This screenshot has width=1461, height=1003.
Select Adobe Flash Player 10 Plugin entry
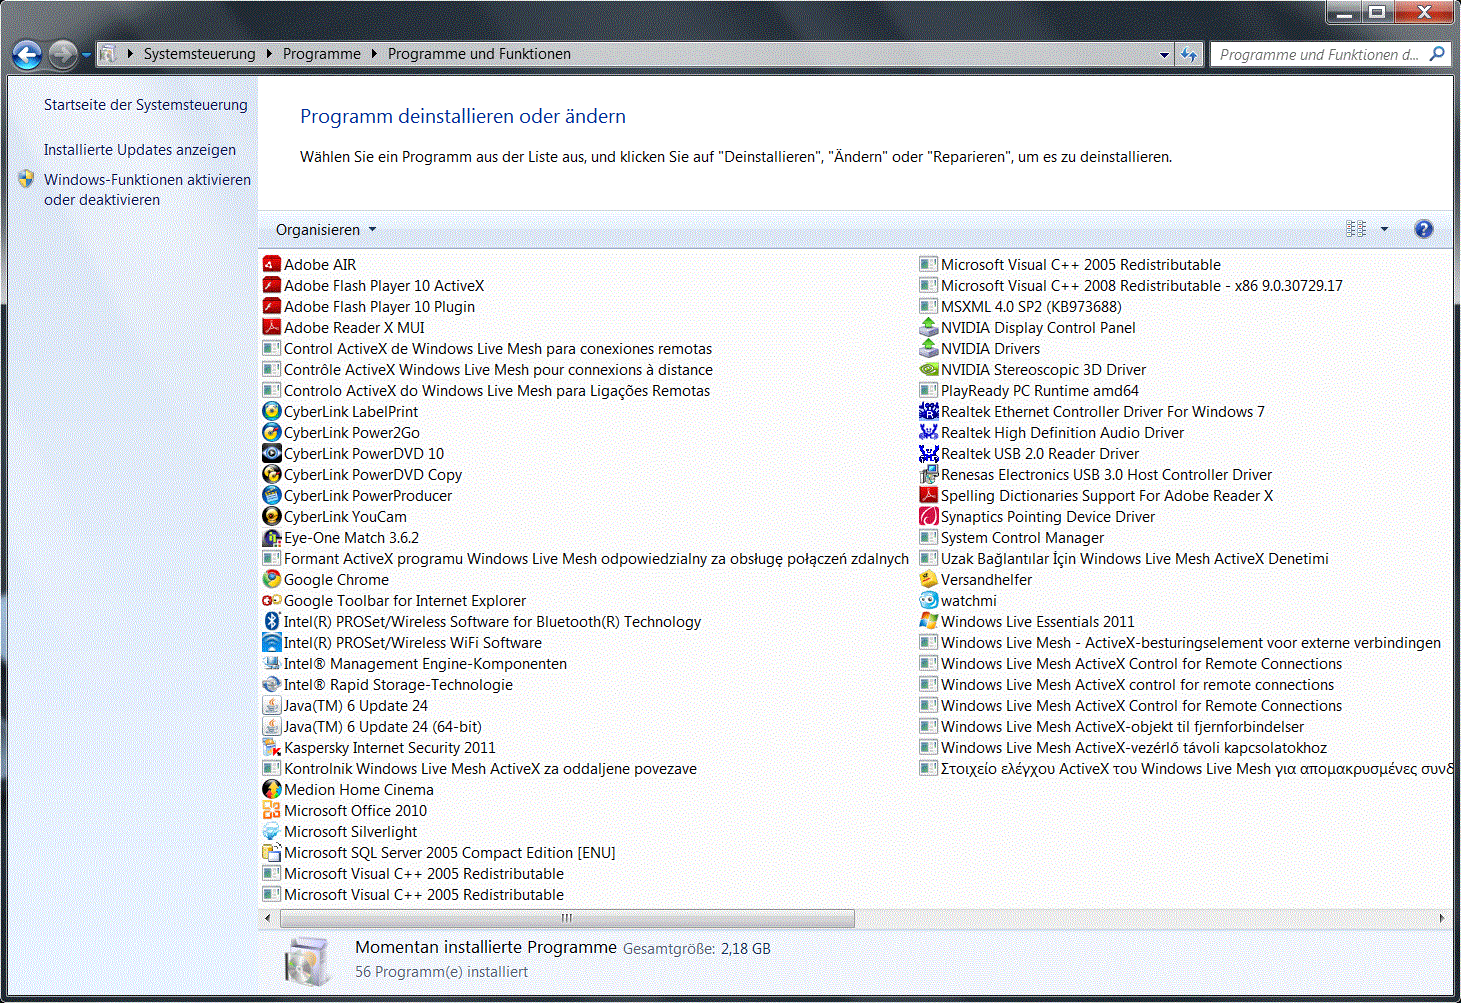pyautogui.click(x=369, y=306)
